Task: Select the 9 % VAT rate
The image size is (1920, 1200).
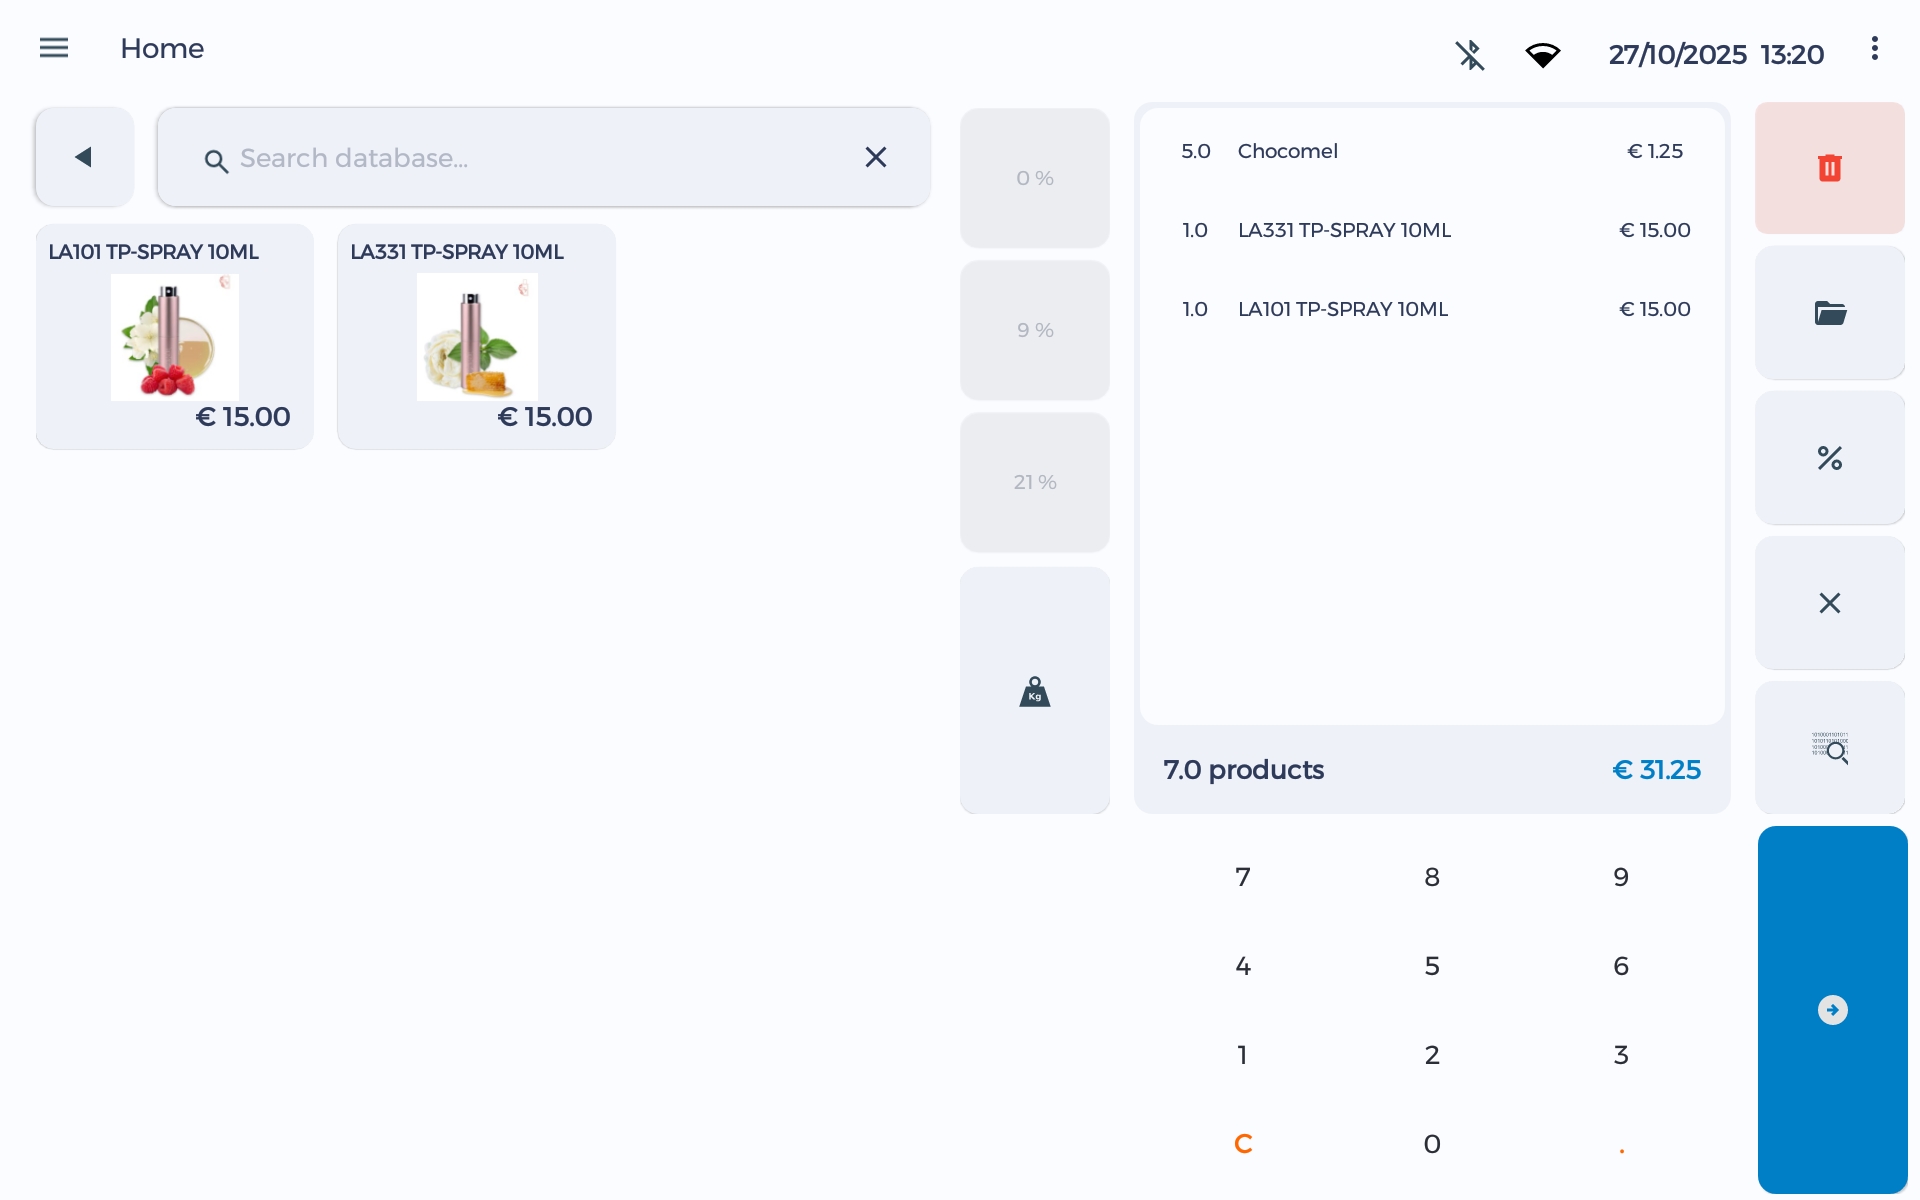Action: tap(1034, 330)
